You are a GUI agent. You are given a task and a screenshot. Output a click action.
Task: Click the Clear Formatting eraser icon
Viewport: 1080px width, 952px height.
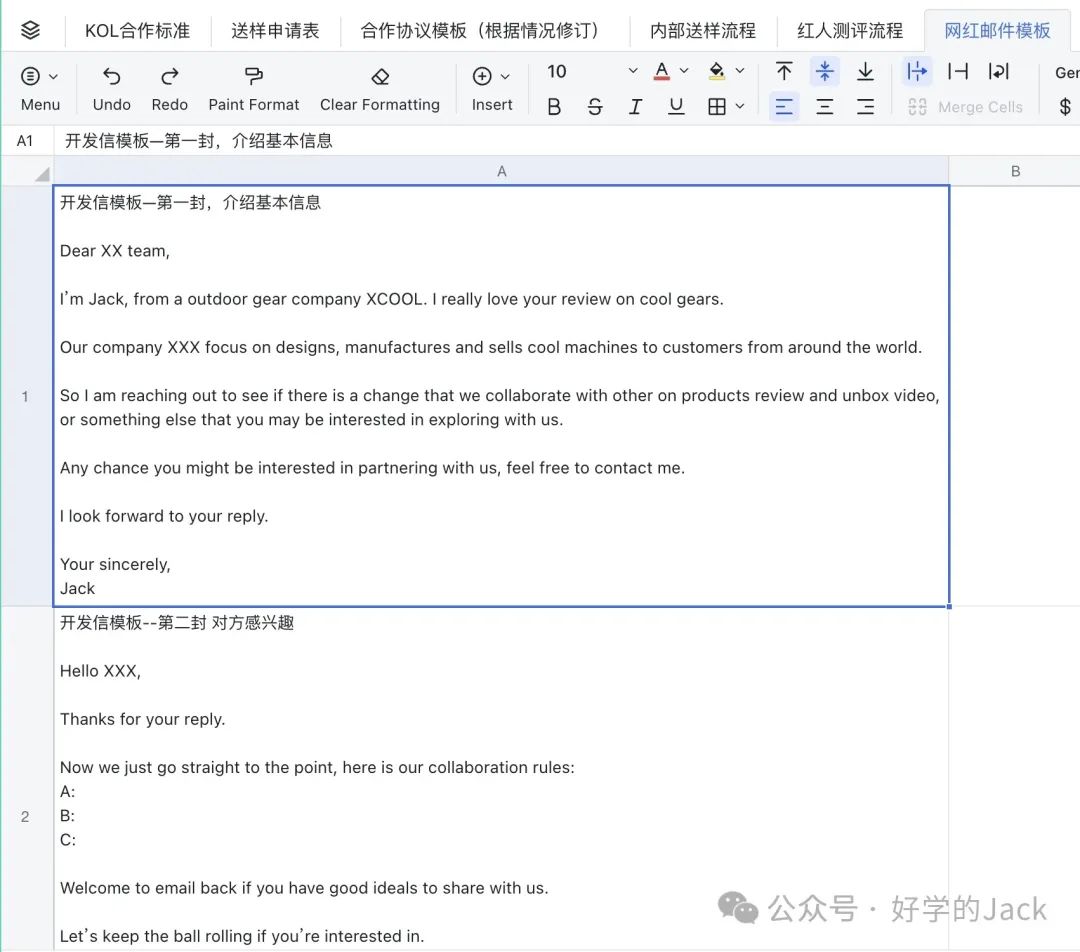click(380, 76)
